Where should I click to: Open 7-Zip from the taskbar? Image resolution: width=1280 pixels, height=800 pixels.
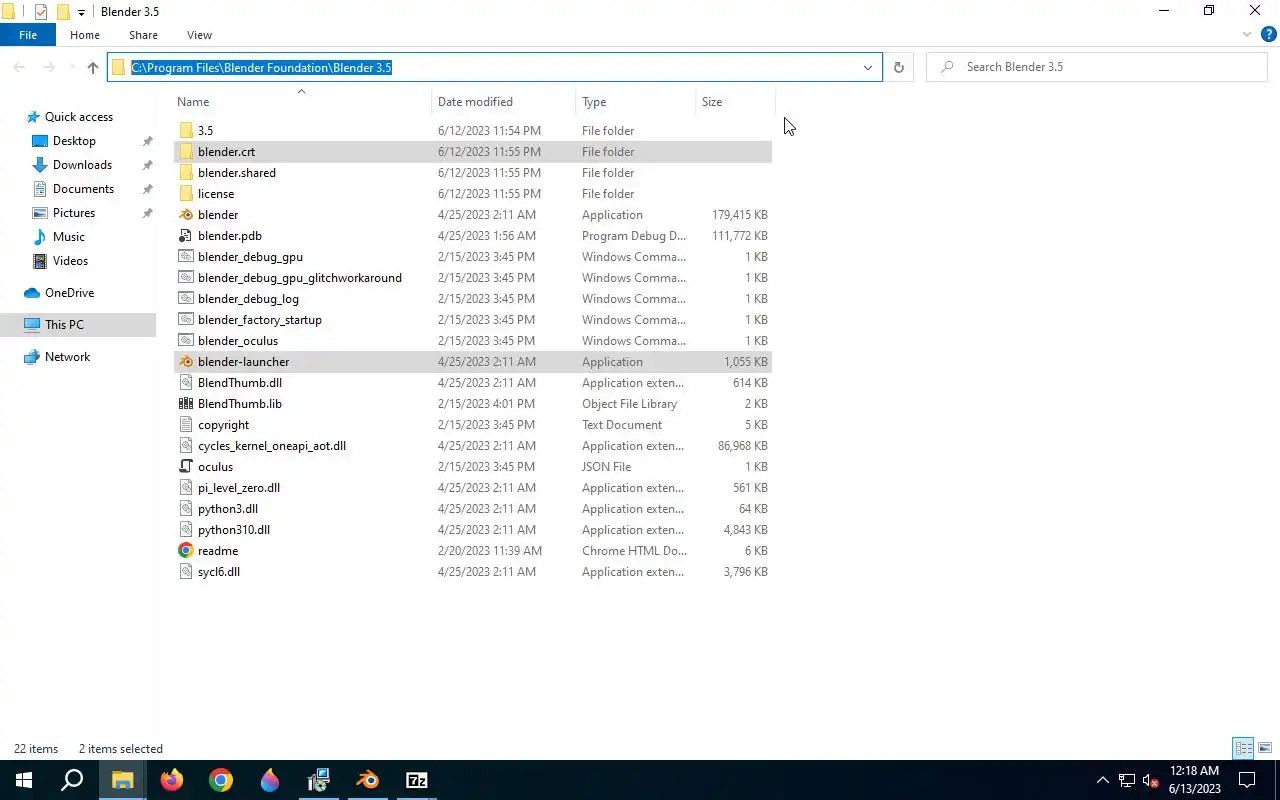coord(417,780)
